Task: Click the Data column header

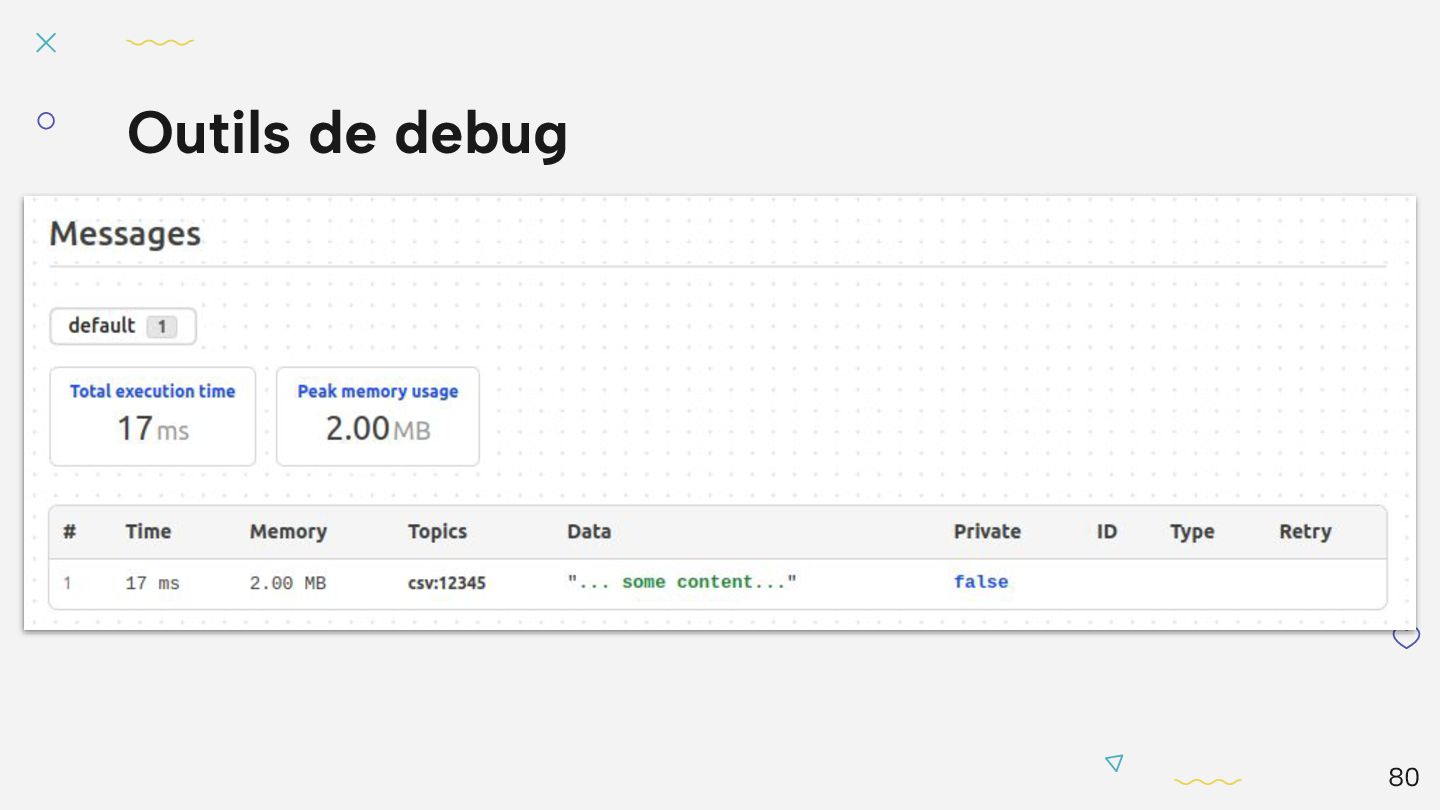Action: click(589, 532)
